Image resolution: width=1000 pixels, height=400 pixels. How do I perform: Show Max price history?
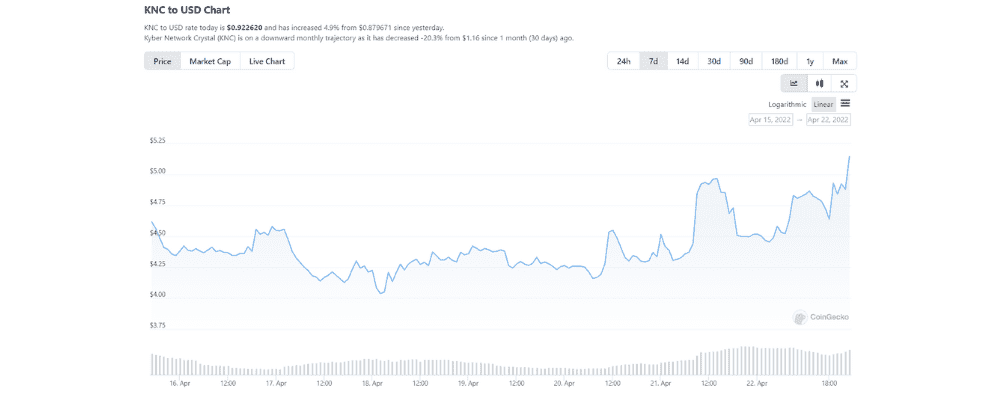coord(840,62)
